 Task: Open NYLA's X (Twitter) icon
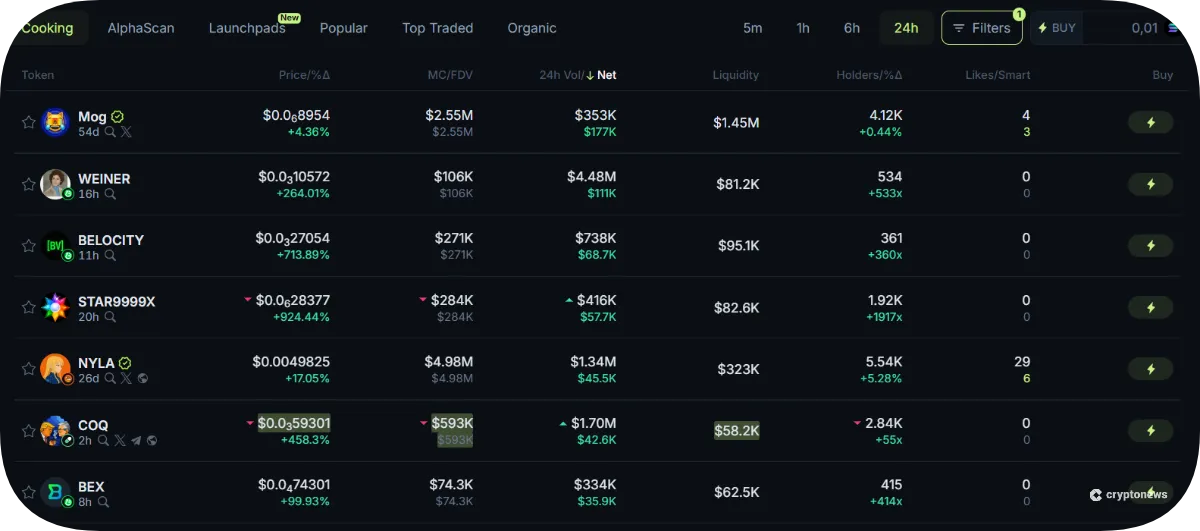click(x=126, y=379)
